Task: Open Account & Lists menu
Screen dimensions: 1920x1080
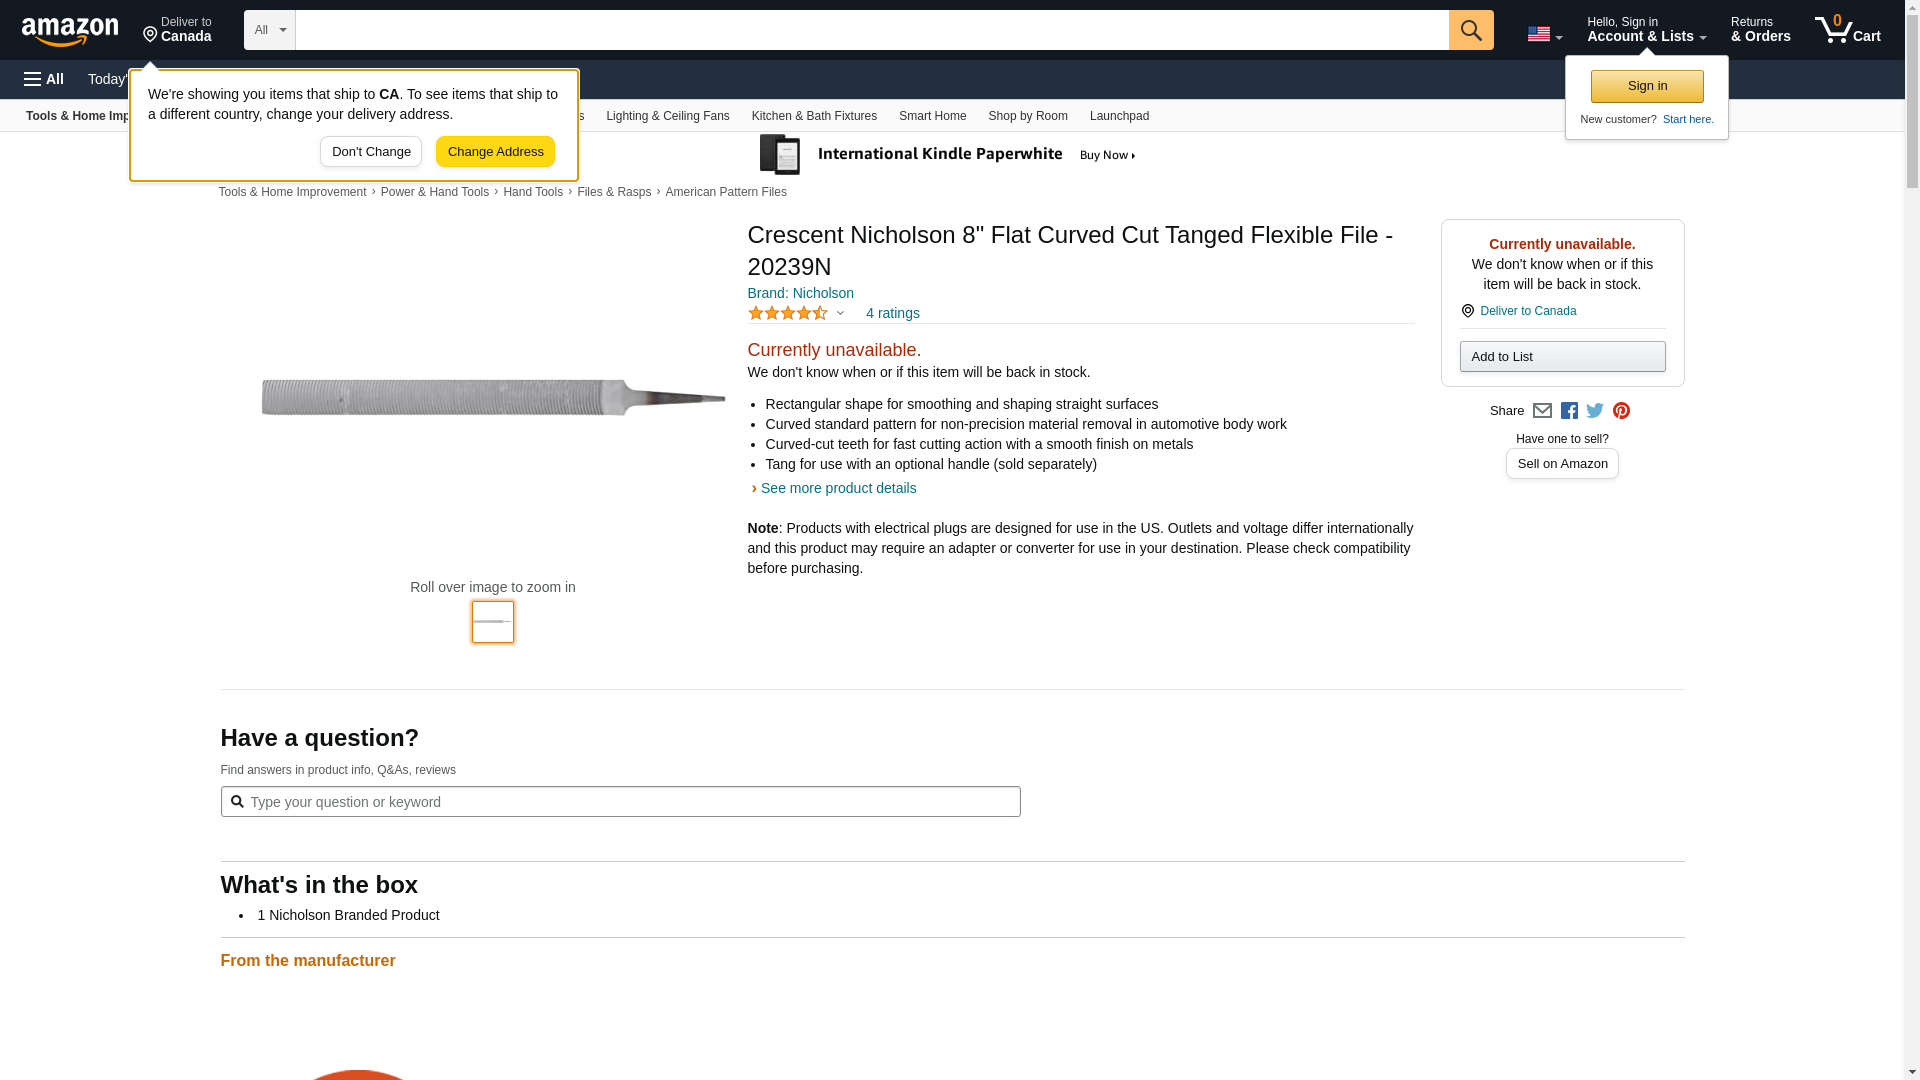Action: pyautogui.click(x=1646, y=30)
